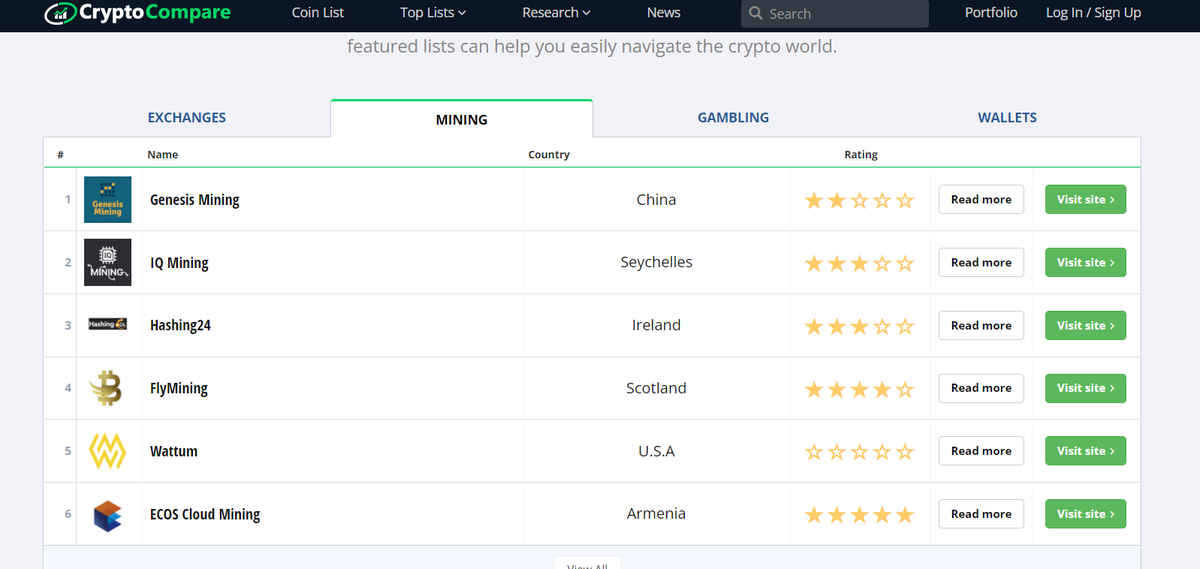Click the IQ Mining logo icon

pyautogui.click(x=107, y=262)
